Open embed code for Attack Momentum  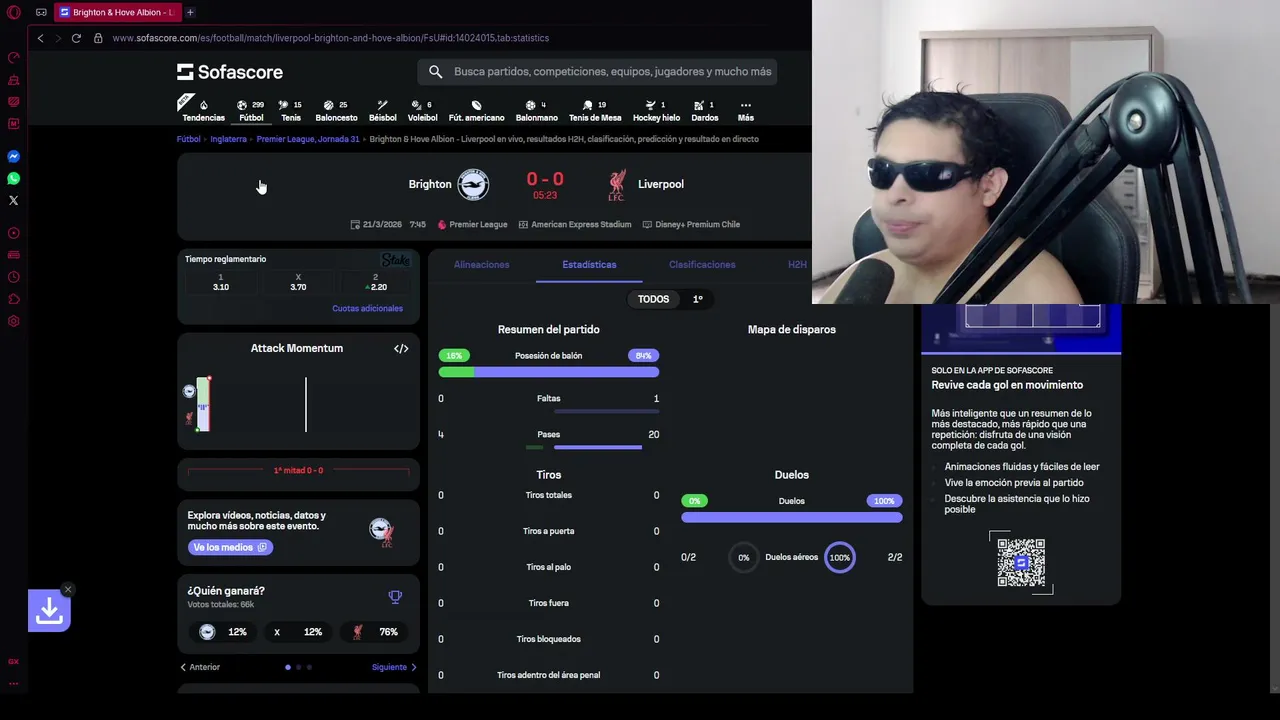point(401,348)
